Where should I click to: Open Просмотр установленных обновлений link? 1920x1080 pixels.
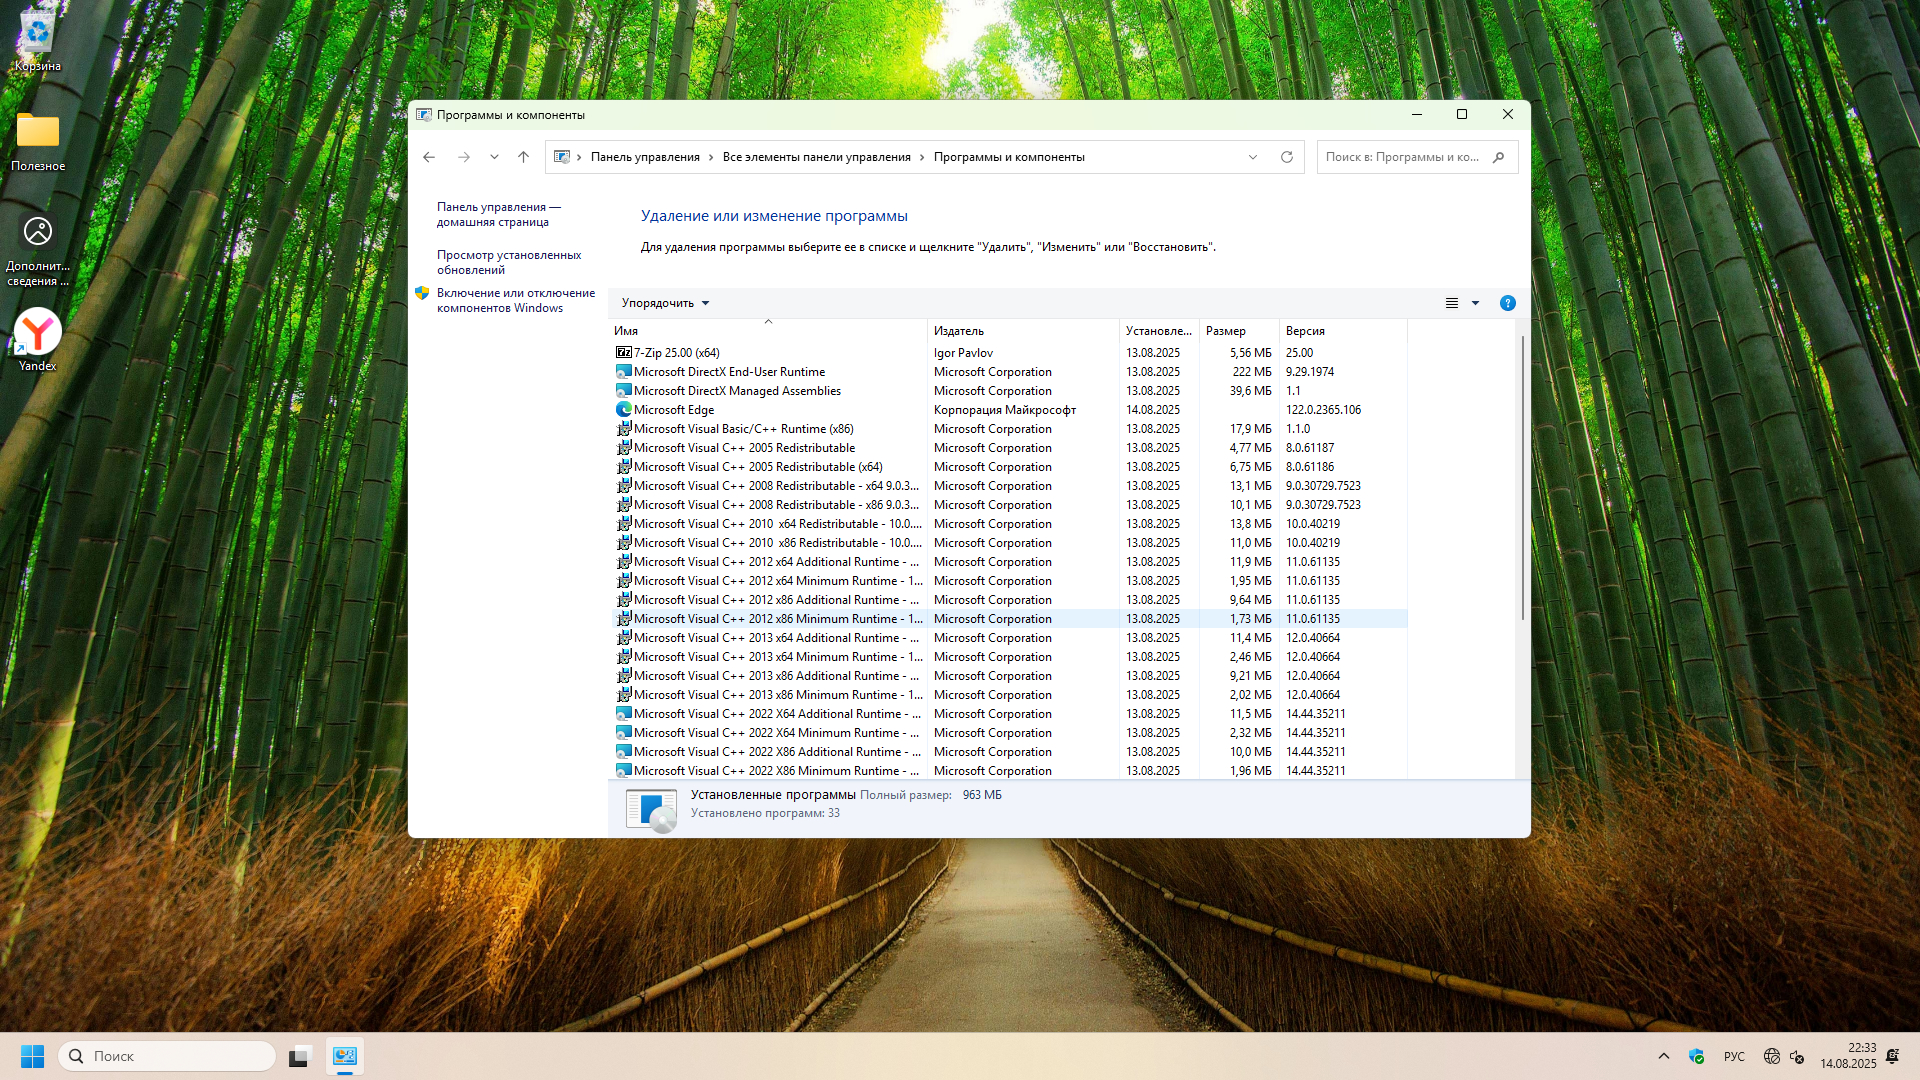click(508, 262)
